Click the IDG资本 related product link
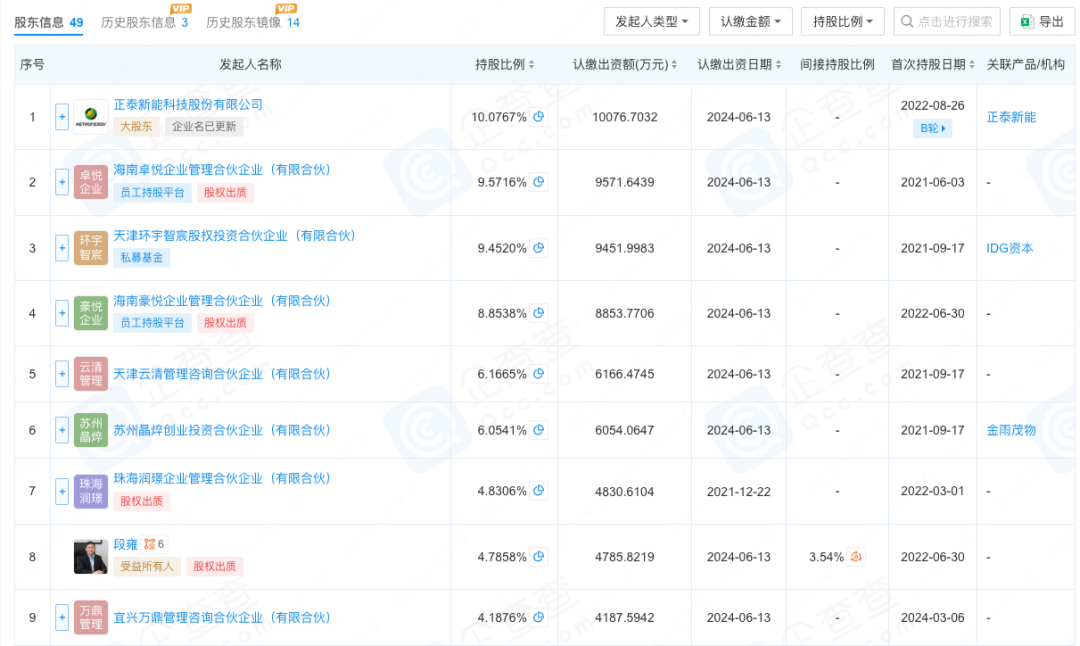Viewport: 1080px width, 646px height. click(x=1010, y=248)
